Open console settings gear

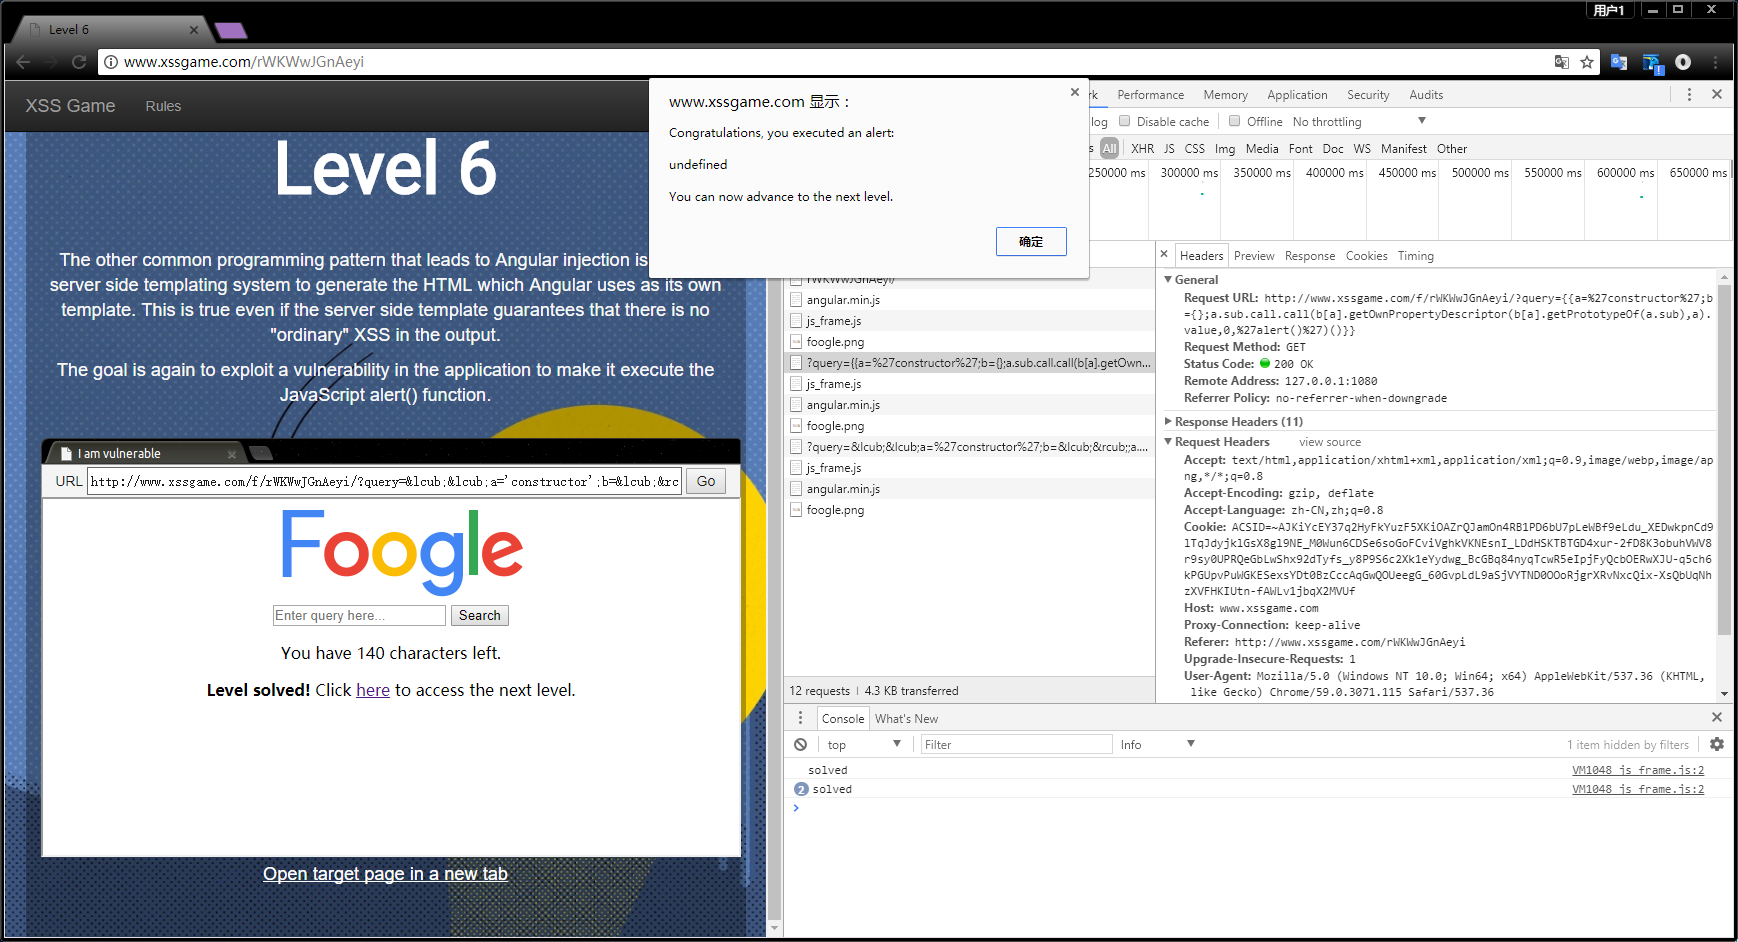tap(1716, 745)
